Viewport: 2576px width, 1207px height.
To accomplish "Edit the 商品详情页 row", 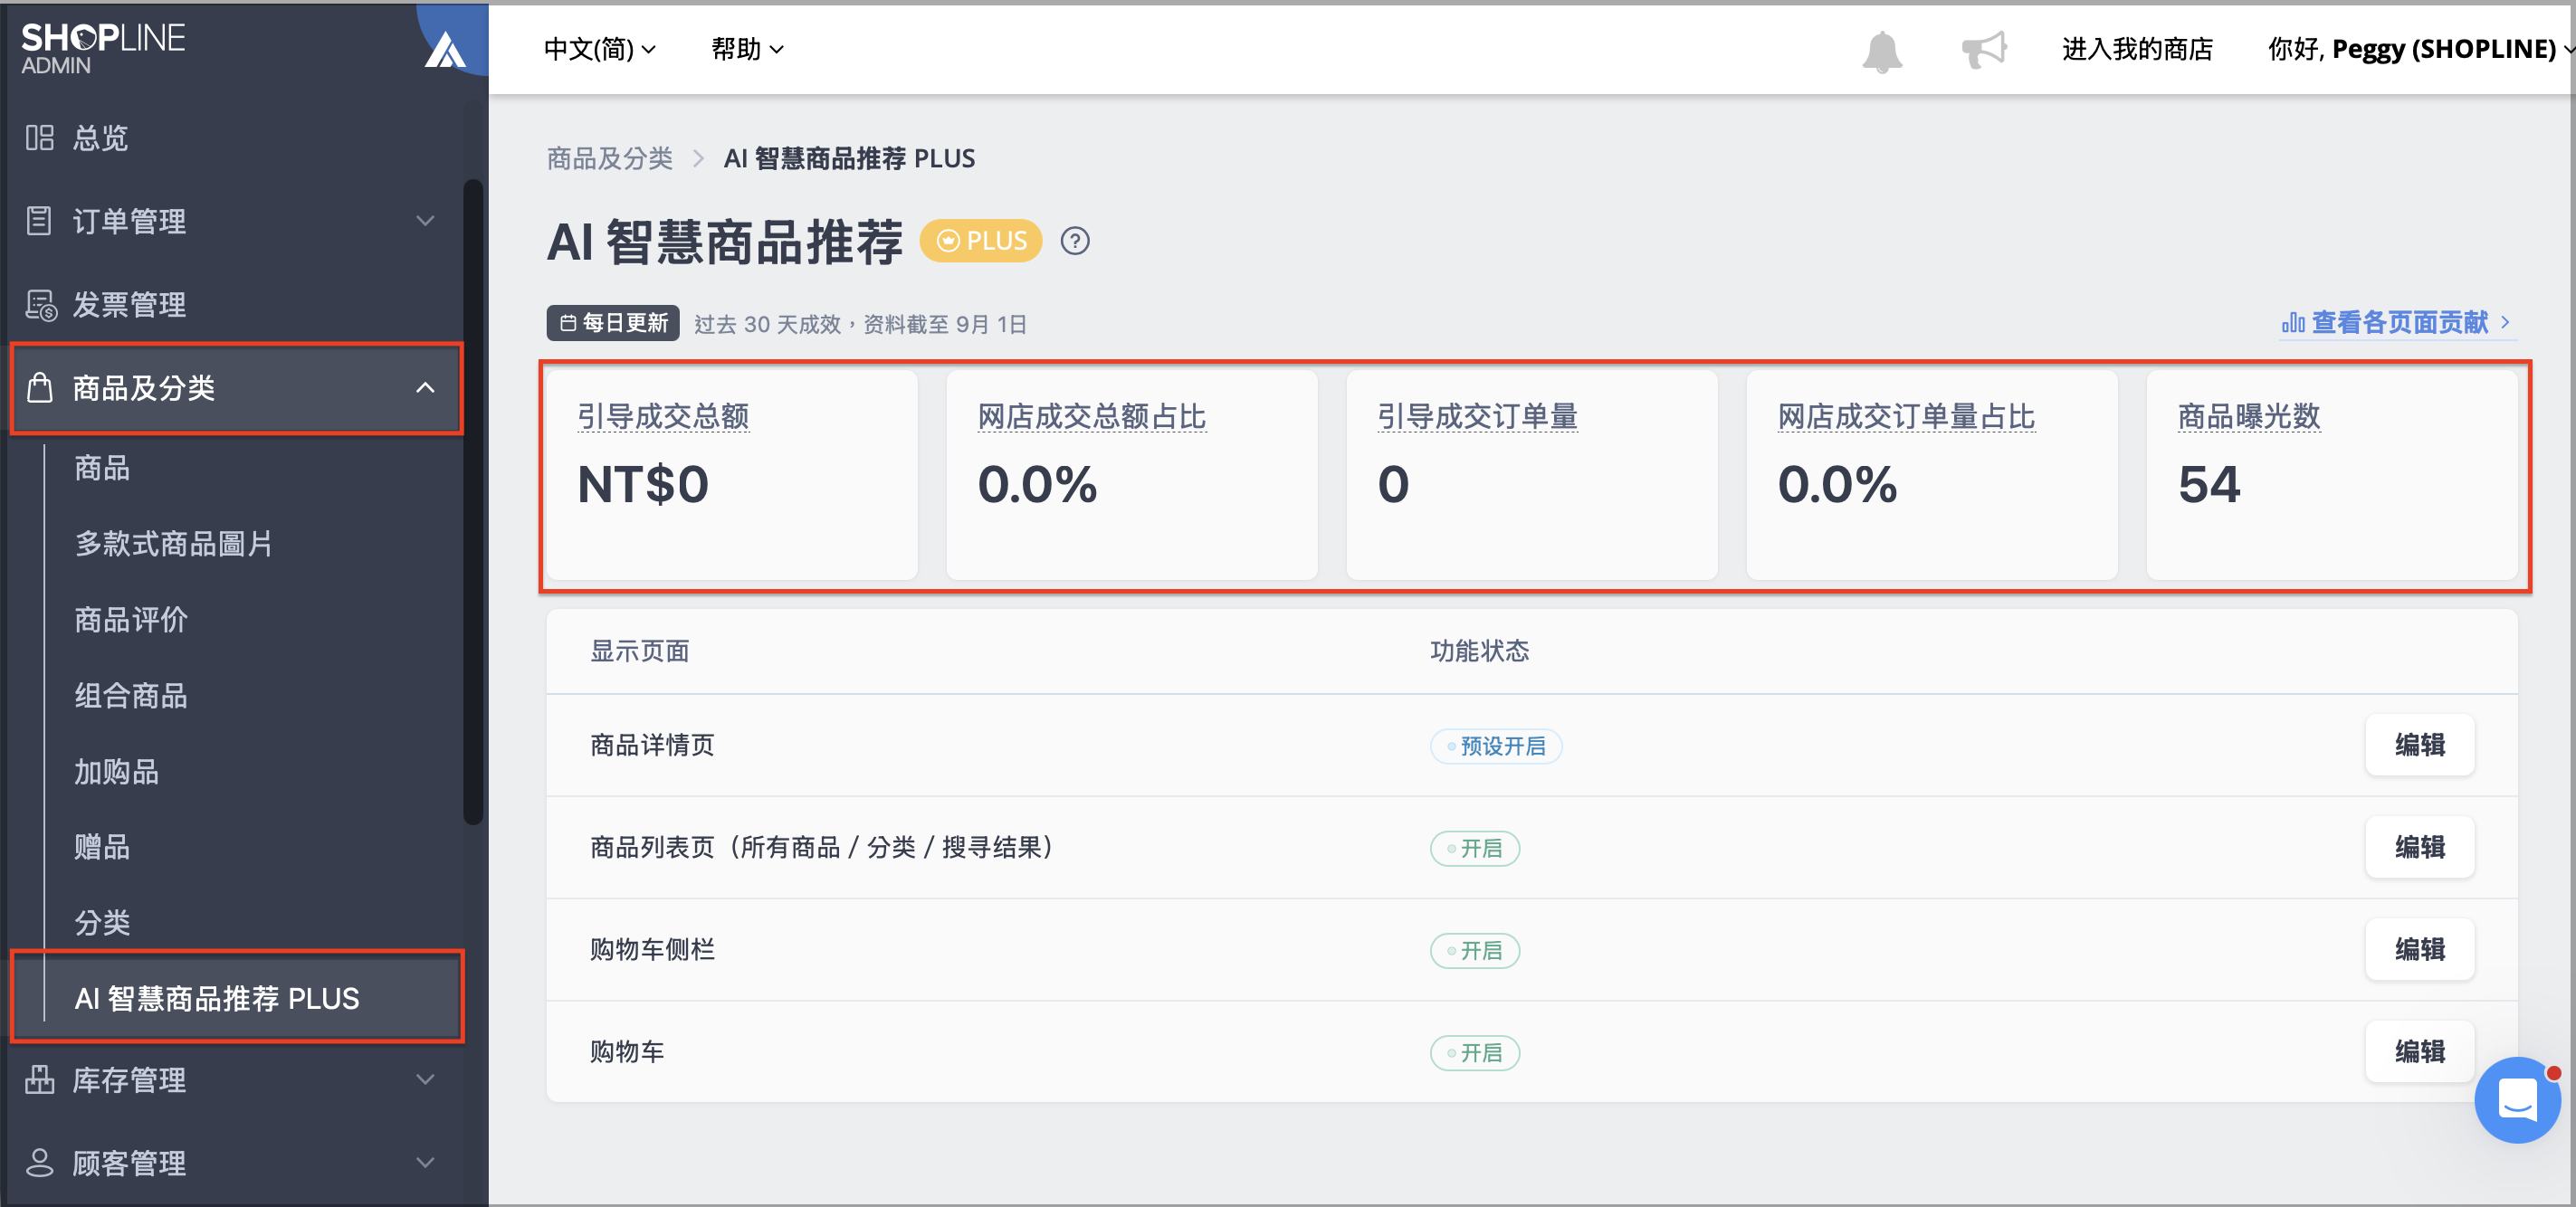I will (x=2419, y=745).
